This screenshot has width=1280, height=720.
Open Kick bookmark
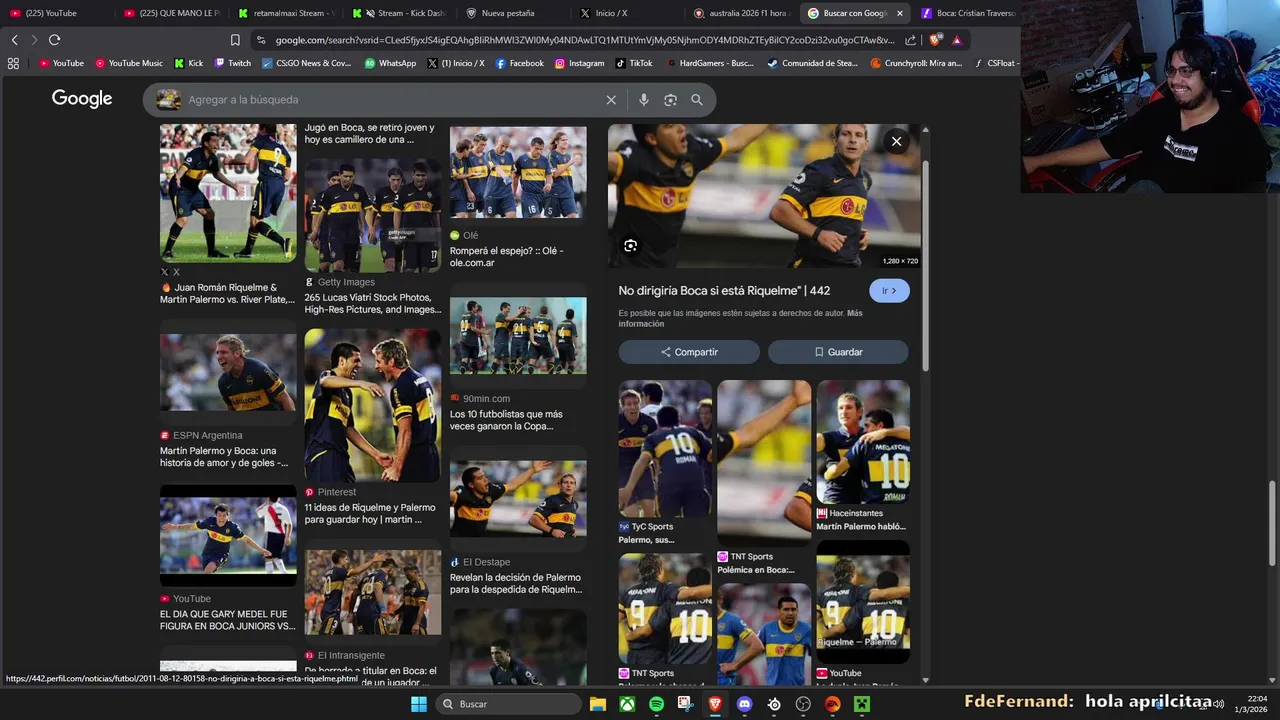[x=188, y=63]
